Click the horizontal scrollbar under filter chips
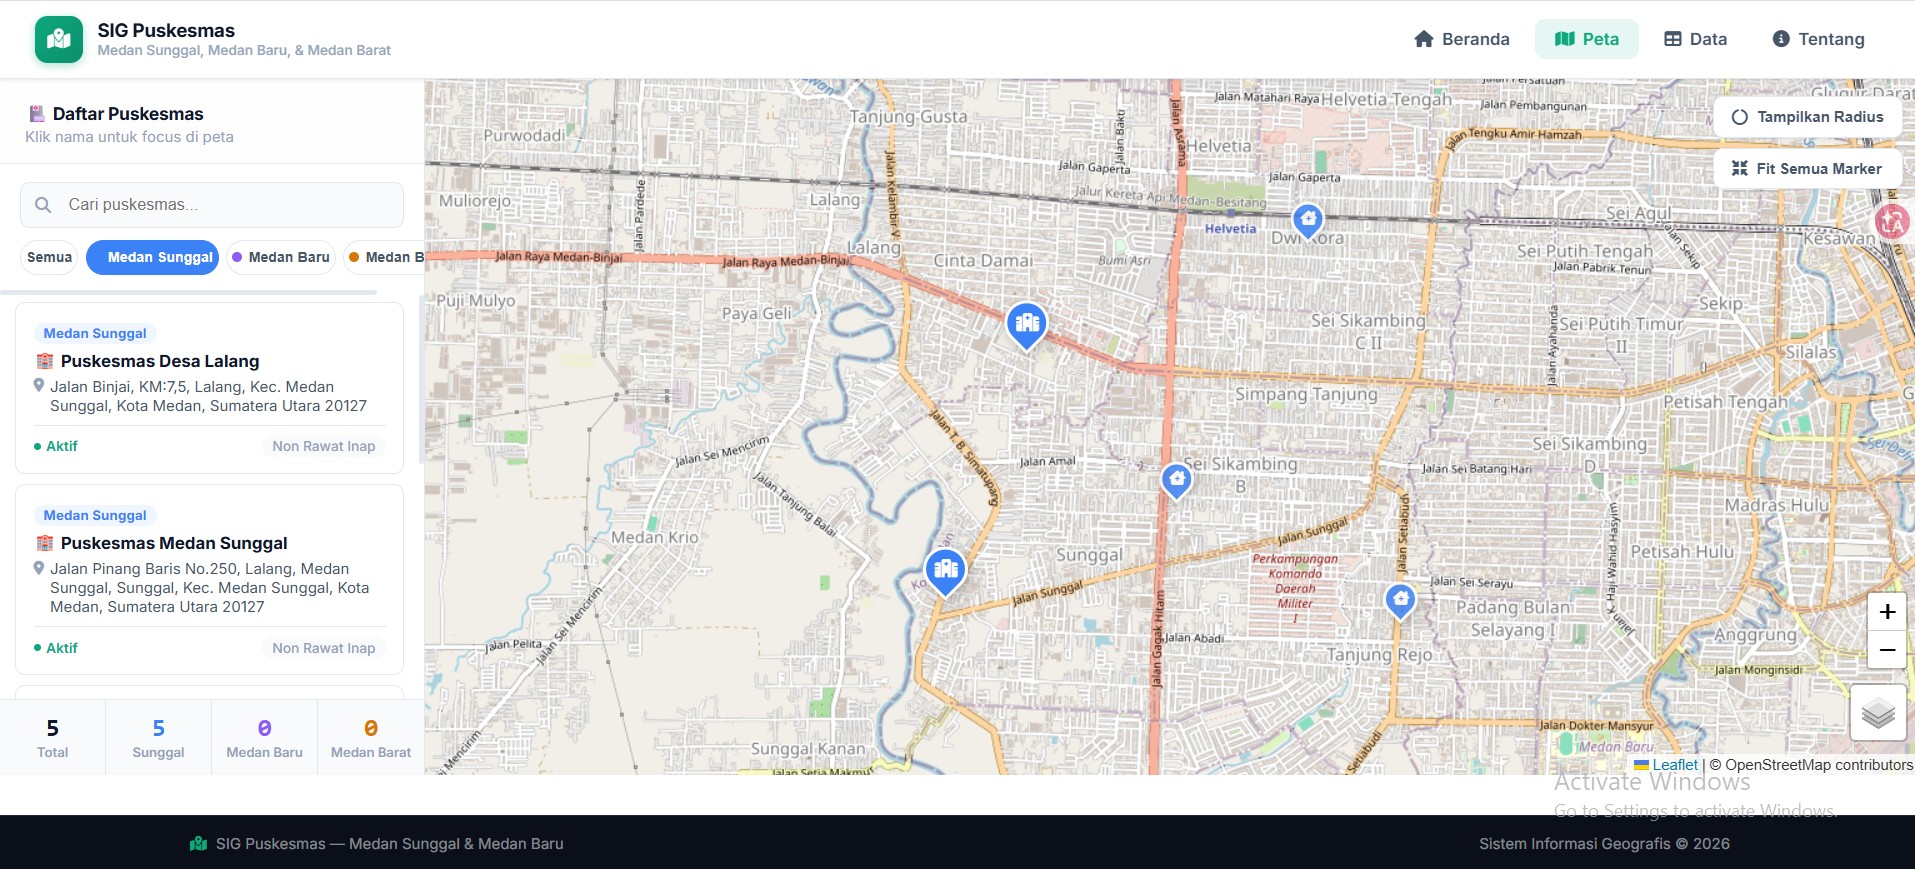 click(189, 293)
